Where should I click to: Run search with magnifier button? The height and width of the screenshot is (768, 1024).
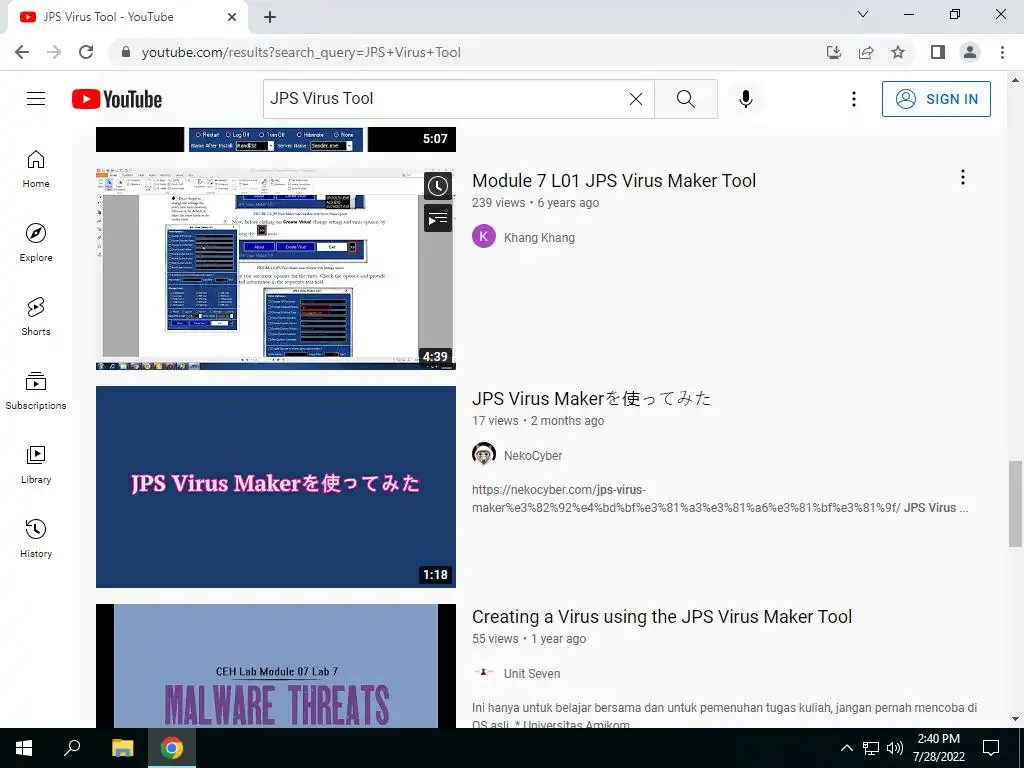(686, 99)
